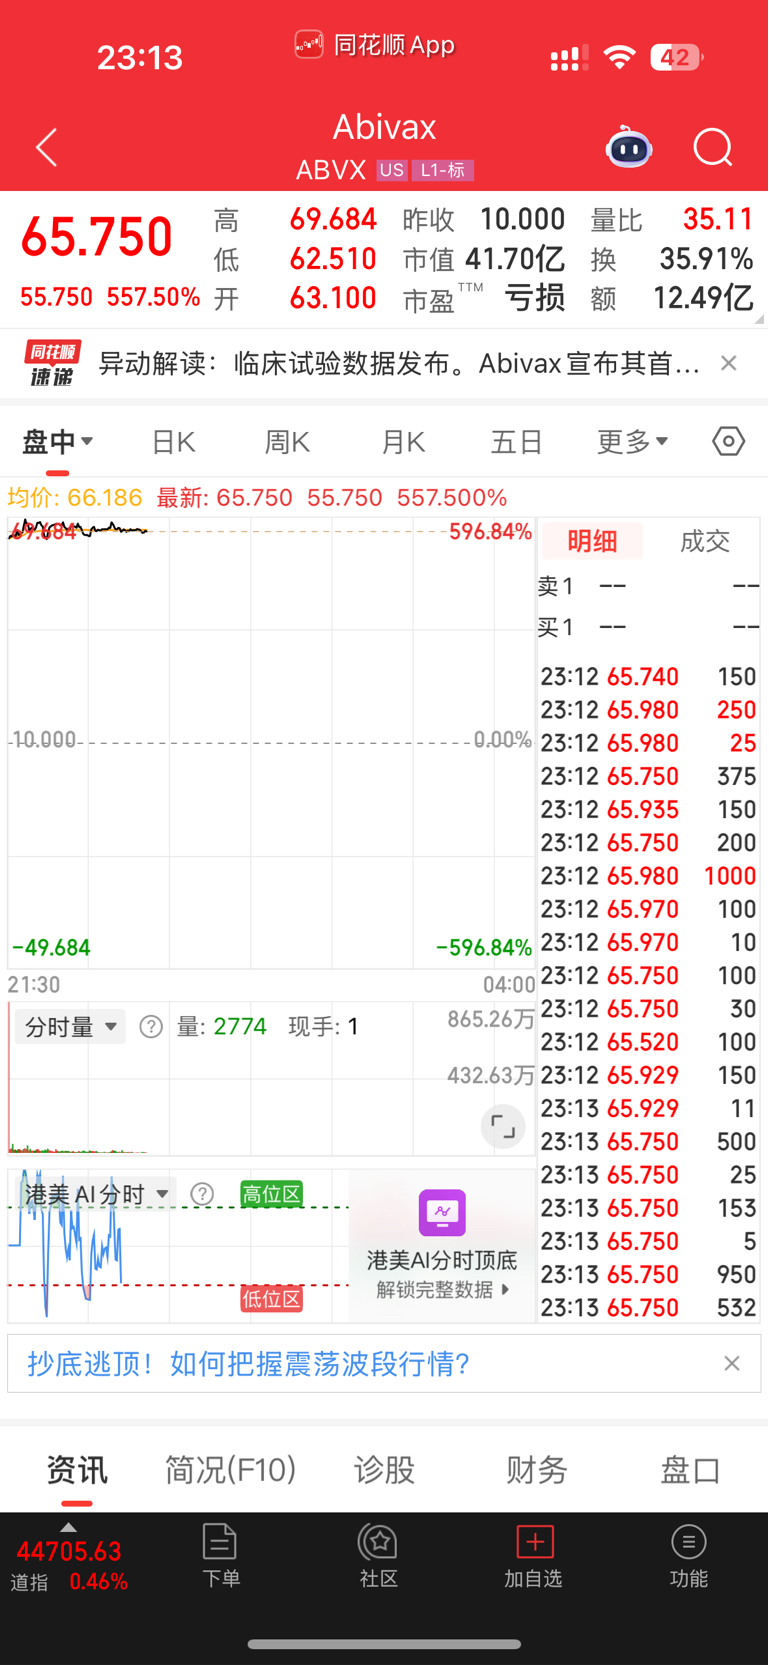The height and width of the screenshot is (1665, 769).
Task: Tap trade row 65.980 volume 1000
Action: [x=648, y=876]
